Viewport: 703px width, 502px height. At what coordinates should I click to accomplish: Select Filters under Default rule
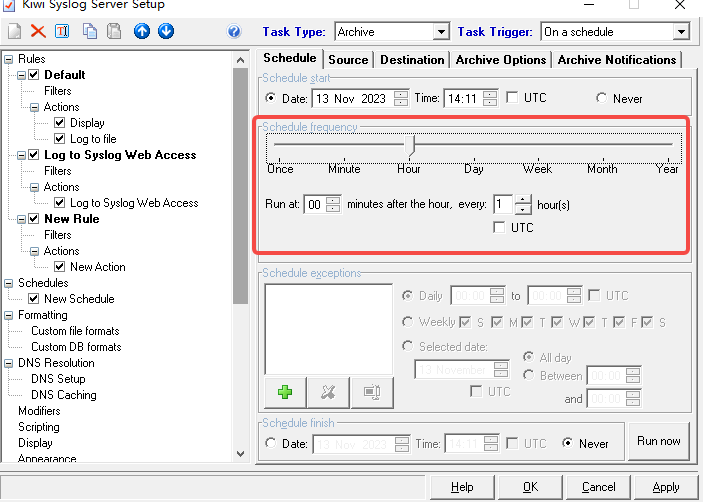coord(58,91)
